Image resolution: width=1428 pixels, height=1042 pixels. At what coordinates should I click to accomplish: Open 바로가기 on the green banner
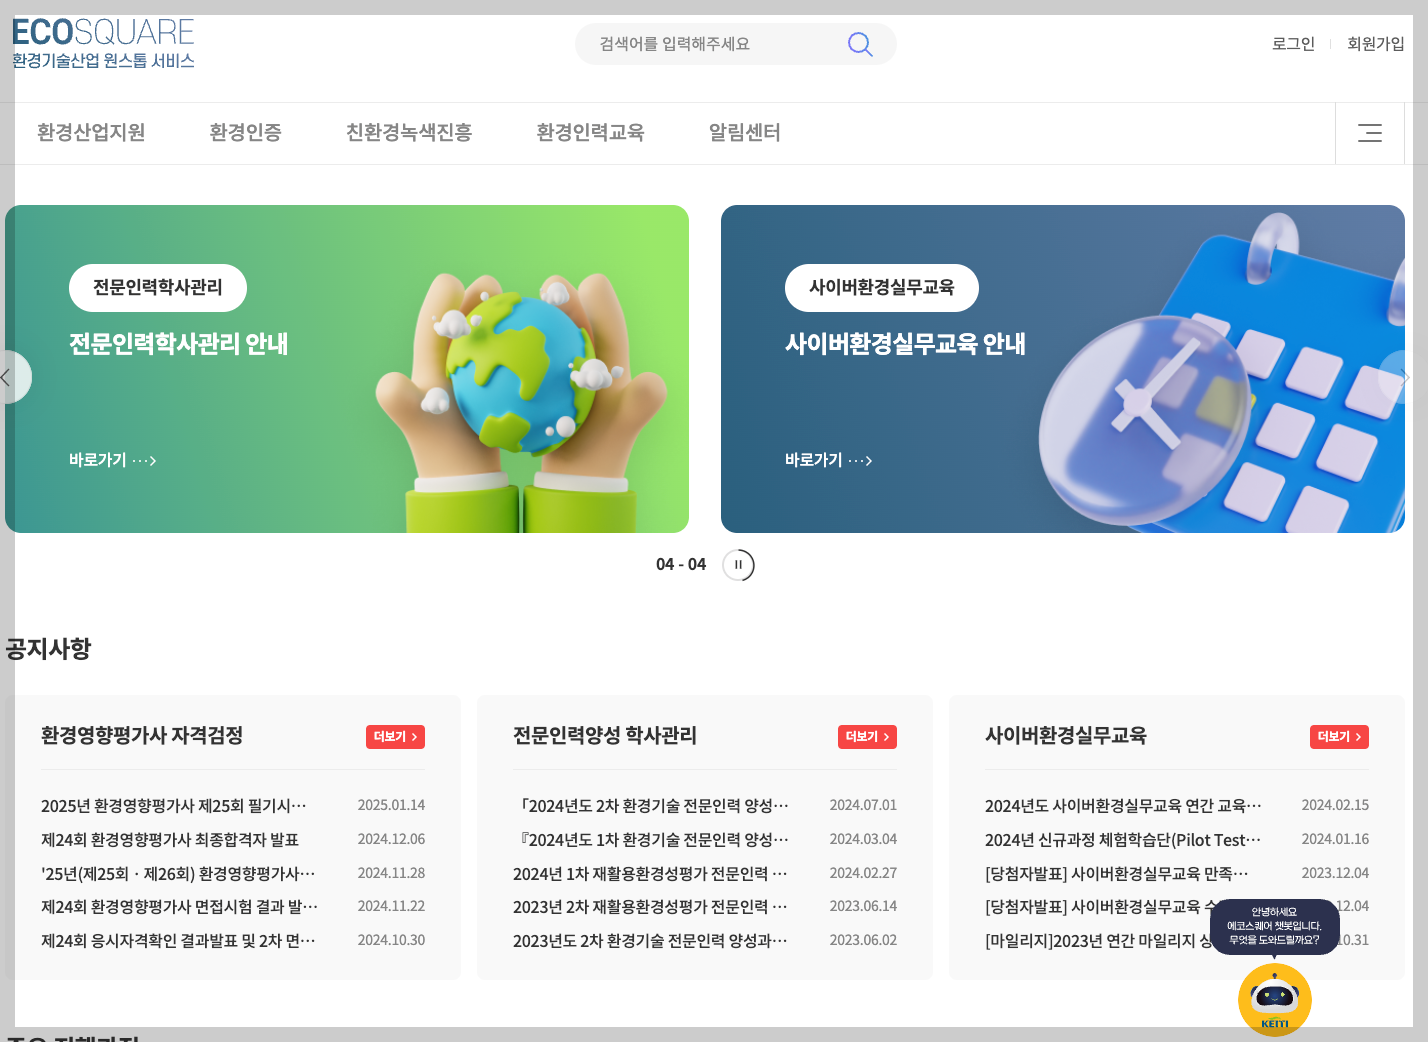click(x=112, y=460)
